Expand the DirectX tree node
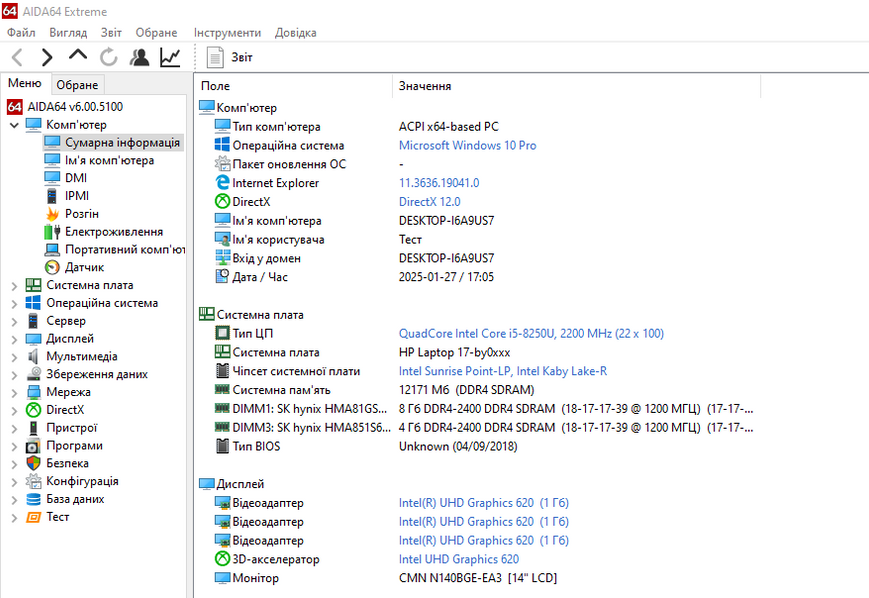 tap(14, 411)
